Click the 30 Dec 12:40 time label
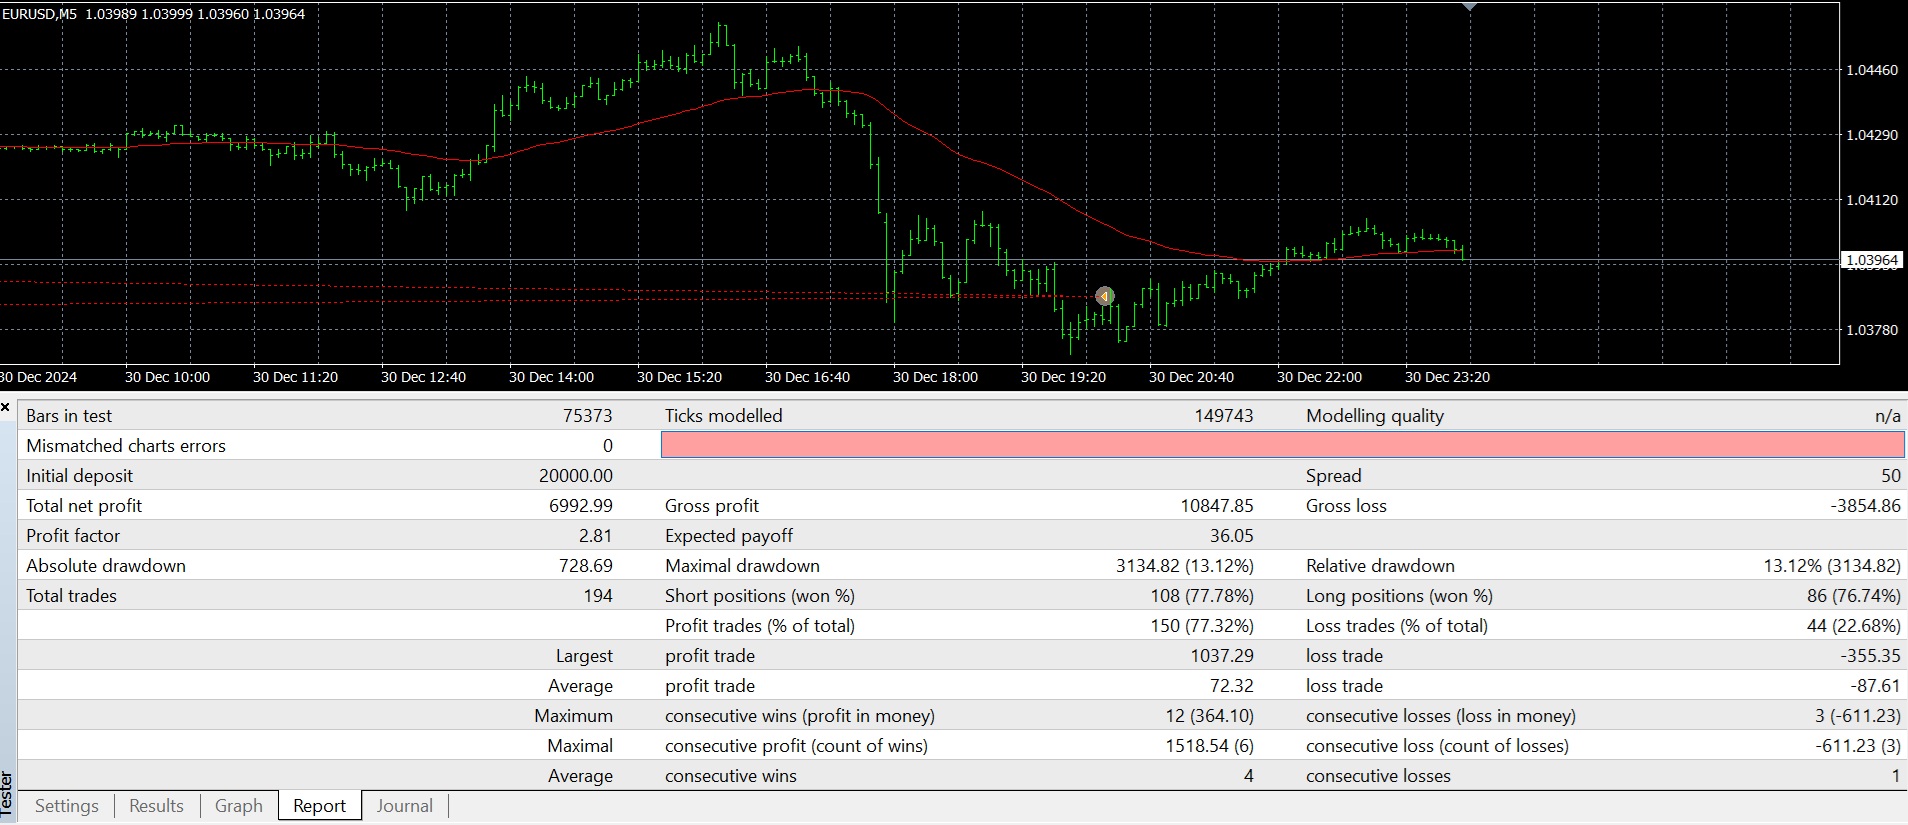 pos(423,377)
